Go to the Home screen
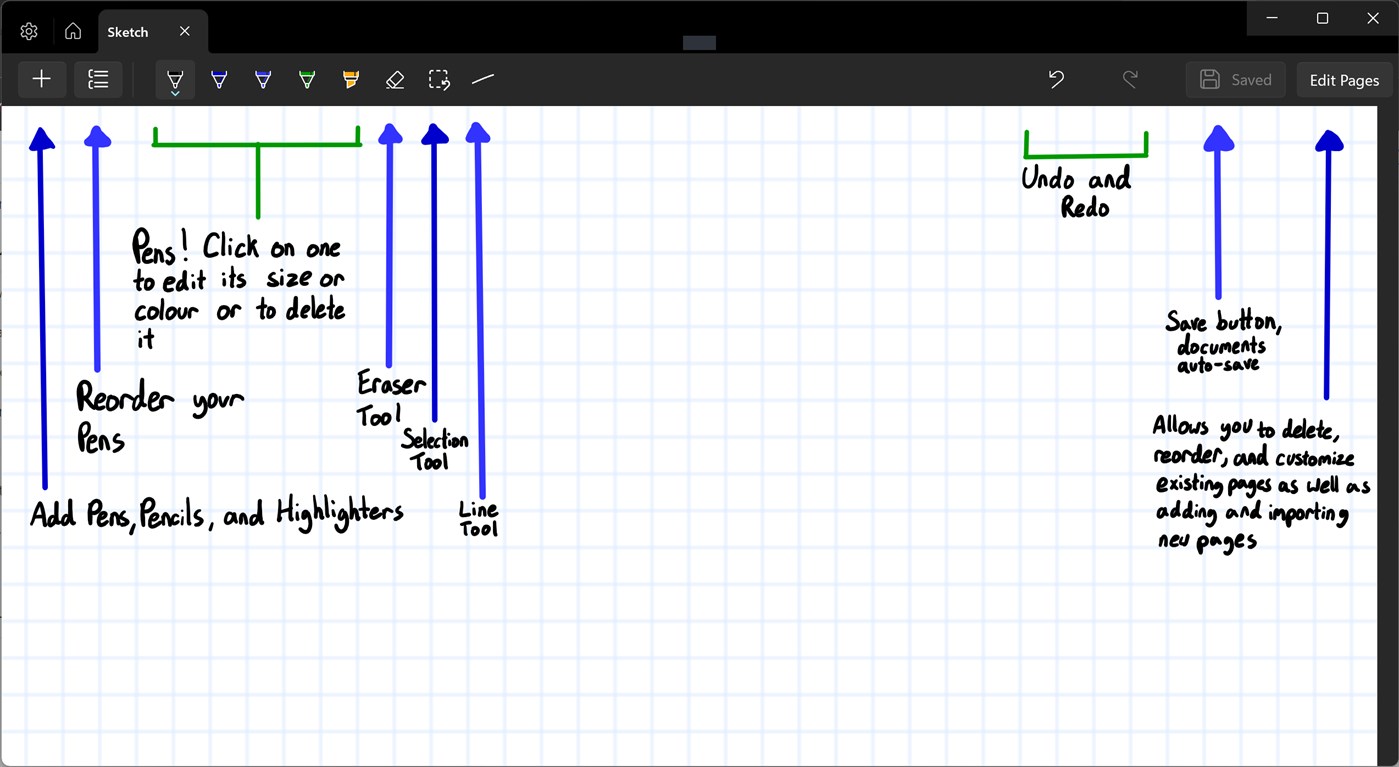1399x767 pixels. [x=72, y=31]
